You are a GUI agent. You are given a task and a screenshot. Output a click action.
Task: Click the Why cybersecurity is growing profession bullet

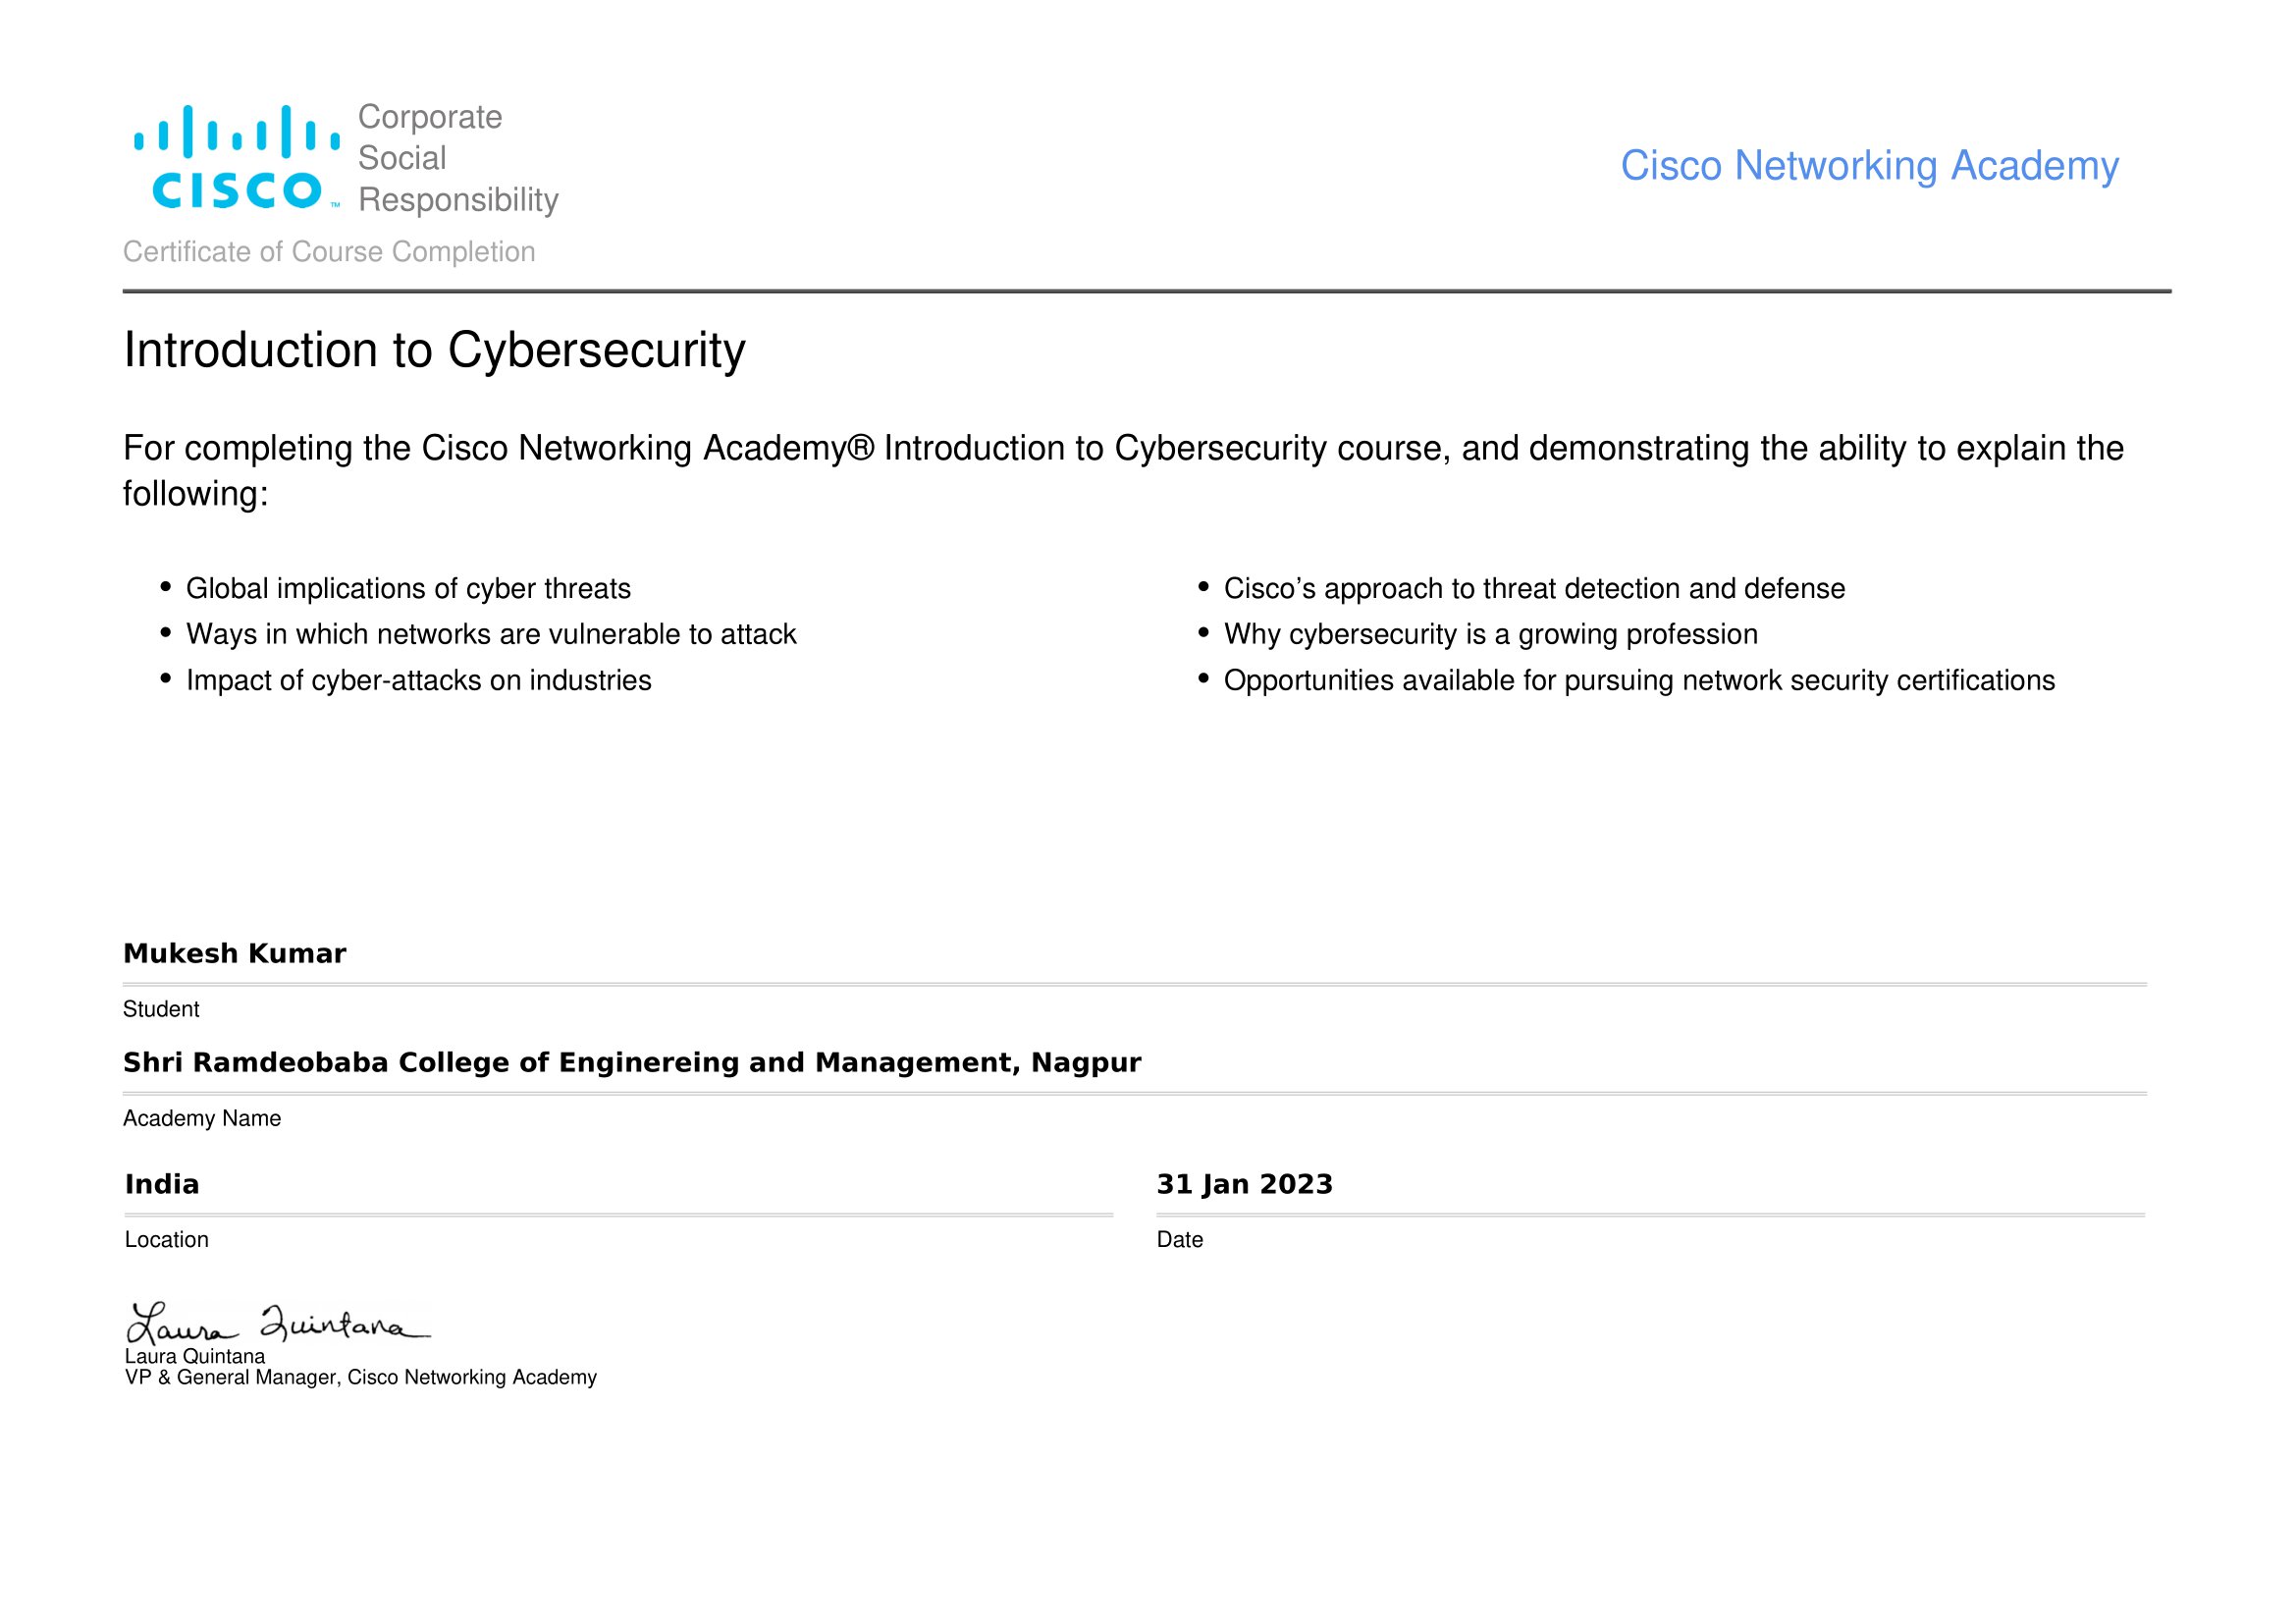[x=1490, y=635]
